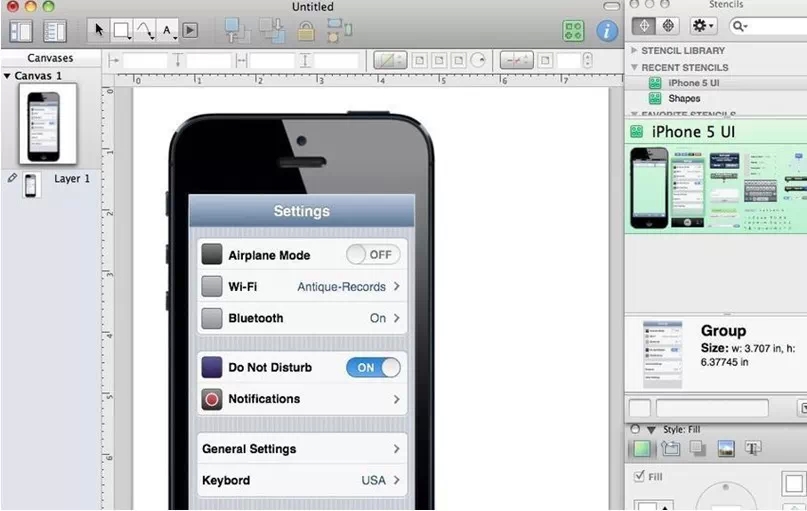Image resolution: width=807 pixels, height=511 pixels.
Task: Click the stepper arrows at format bar end
Action: (588, 61)
